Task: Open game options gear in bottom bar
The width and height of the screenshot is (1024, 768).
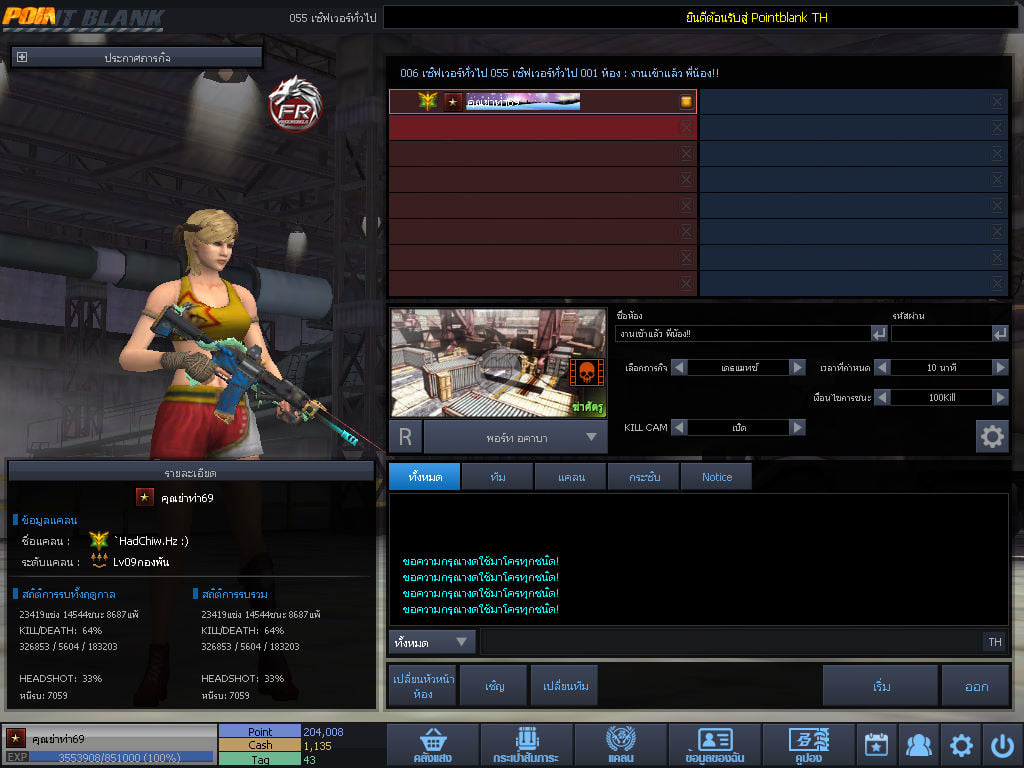Action: 961,744
